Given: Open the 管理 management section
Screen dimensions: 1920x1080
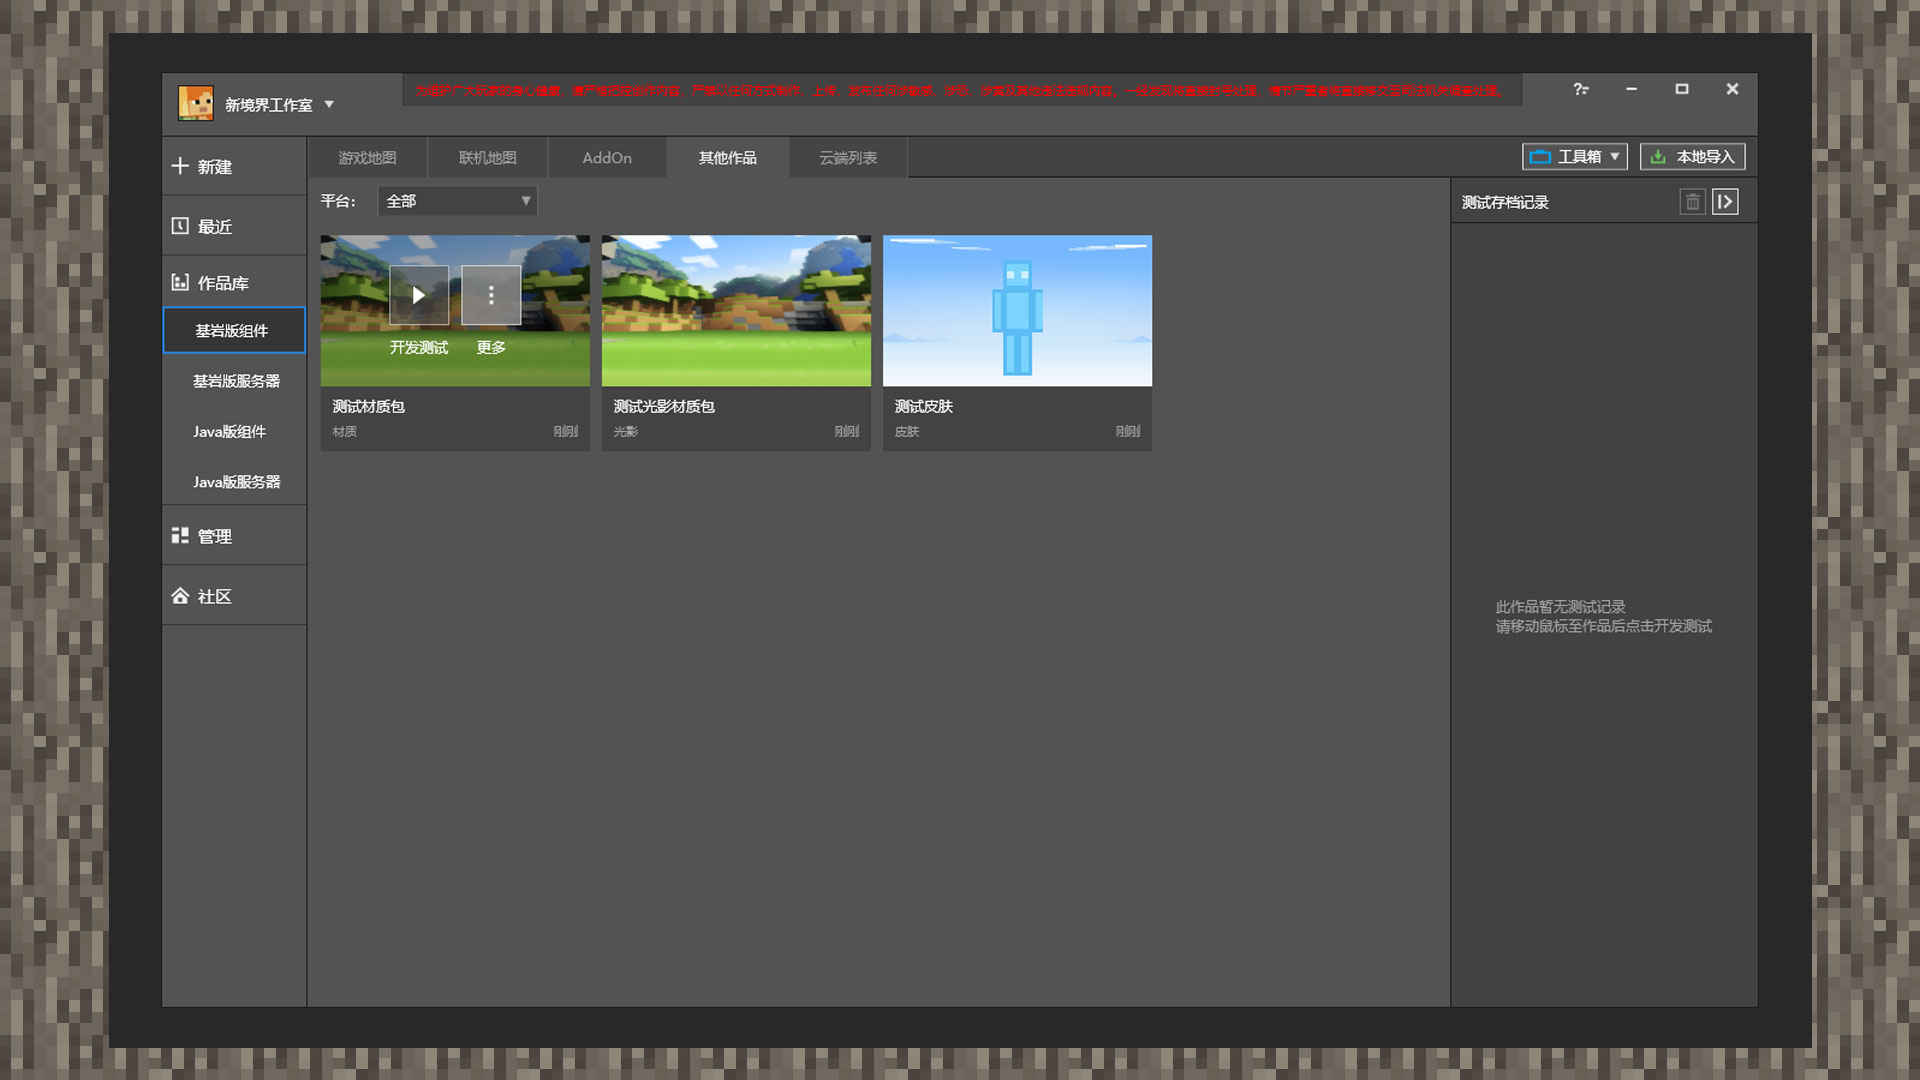Looking at the screenshot, I should [x=234, y=536].
